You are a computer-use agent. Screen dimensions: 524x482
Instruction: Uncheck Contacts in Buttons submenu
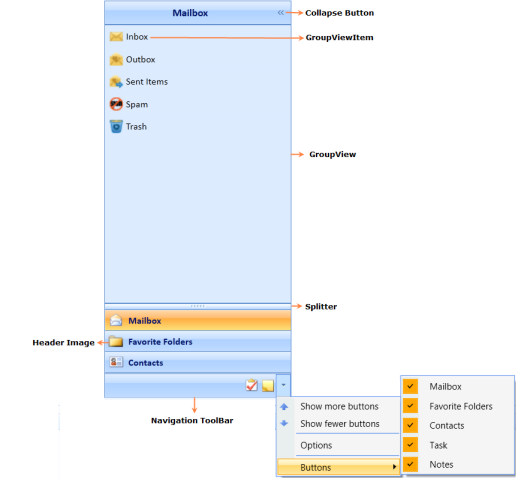tap(410, 426)
